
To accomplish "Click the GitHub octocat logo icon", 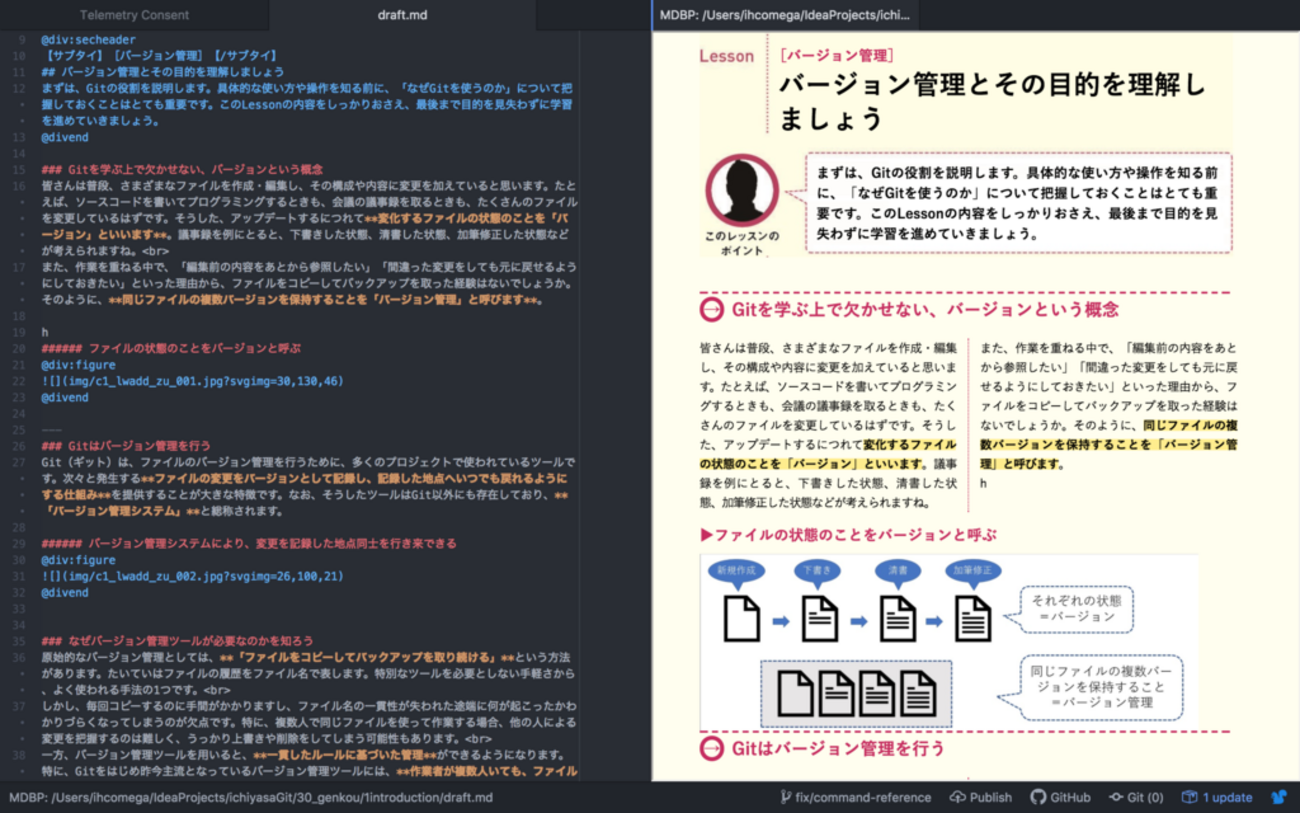I will tap(1038, 797).
